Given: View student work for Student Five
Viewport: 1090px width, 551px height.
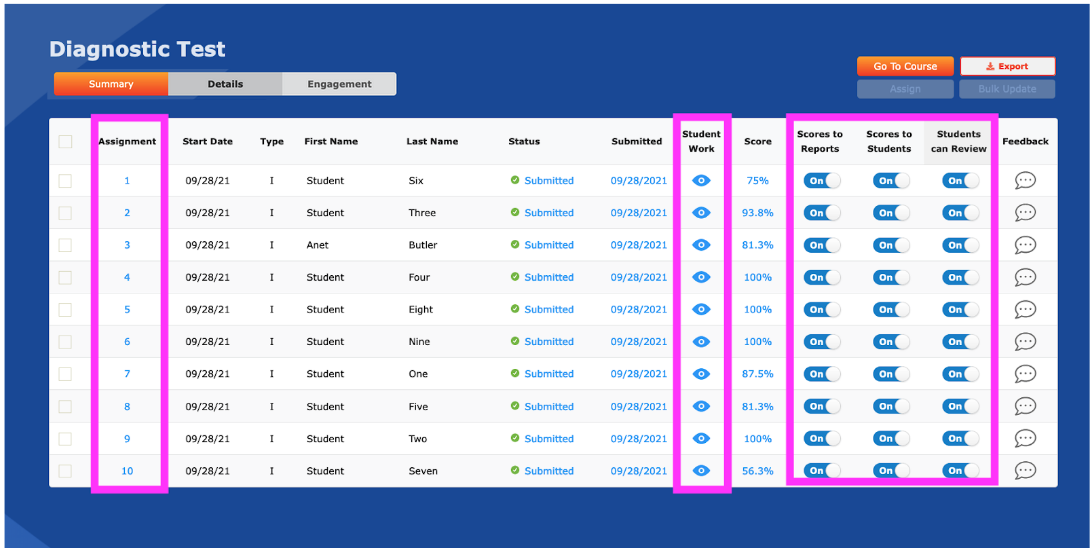Looking at the screenshot, I should click(701, 406).
